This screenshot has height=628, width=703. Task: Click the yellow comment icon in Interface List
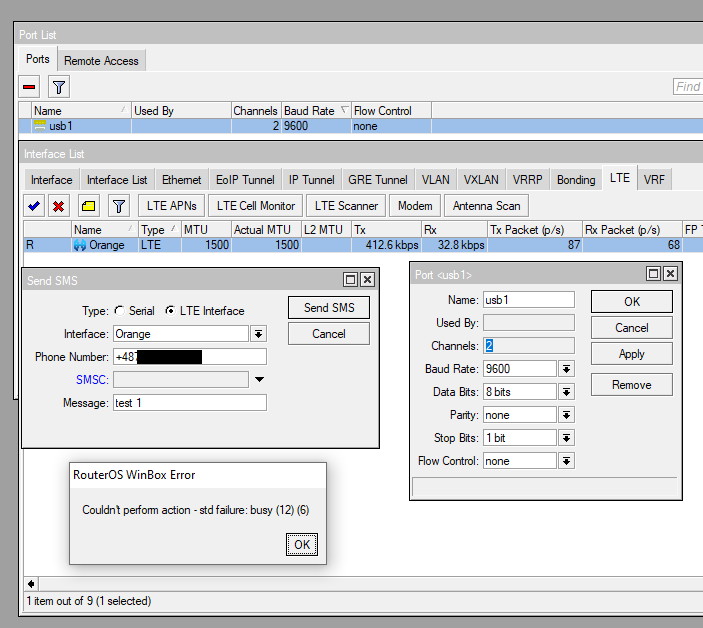pyautogui.click(x=87, y=206)
